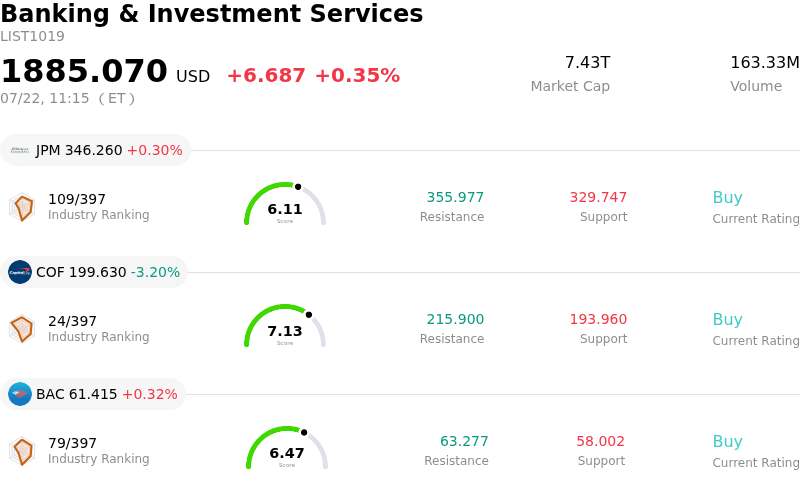This screenshot has width=800, height=488.
Task: Click the JPM 6.11 score gauge
Action: [x=285, y=204]
